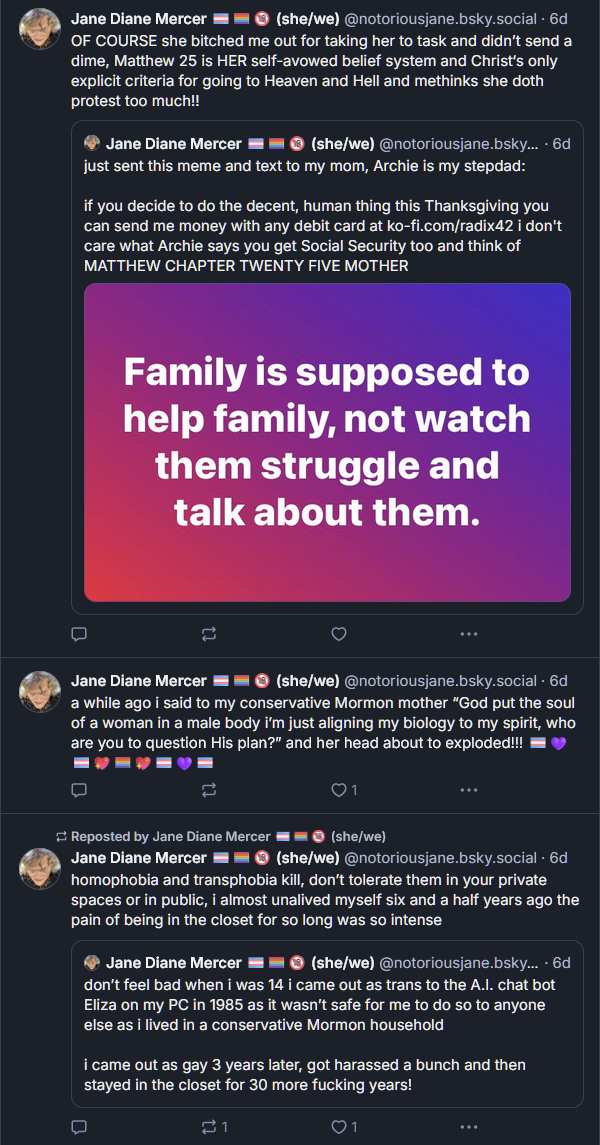This screenshot has height=1145, width=600.
Task: Reply to the Mormon mother post
Action: 80,790
